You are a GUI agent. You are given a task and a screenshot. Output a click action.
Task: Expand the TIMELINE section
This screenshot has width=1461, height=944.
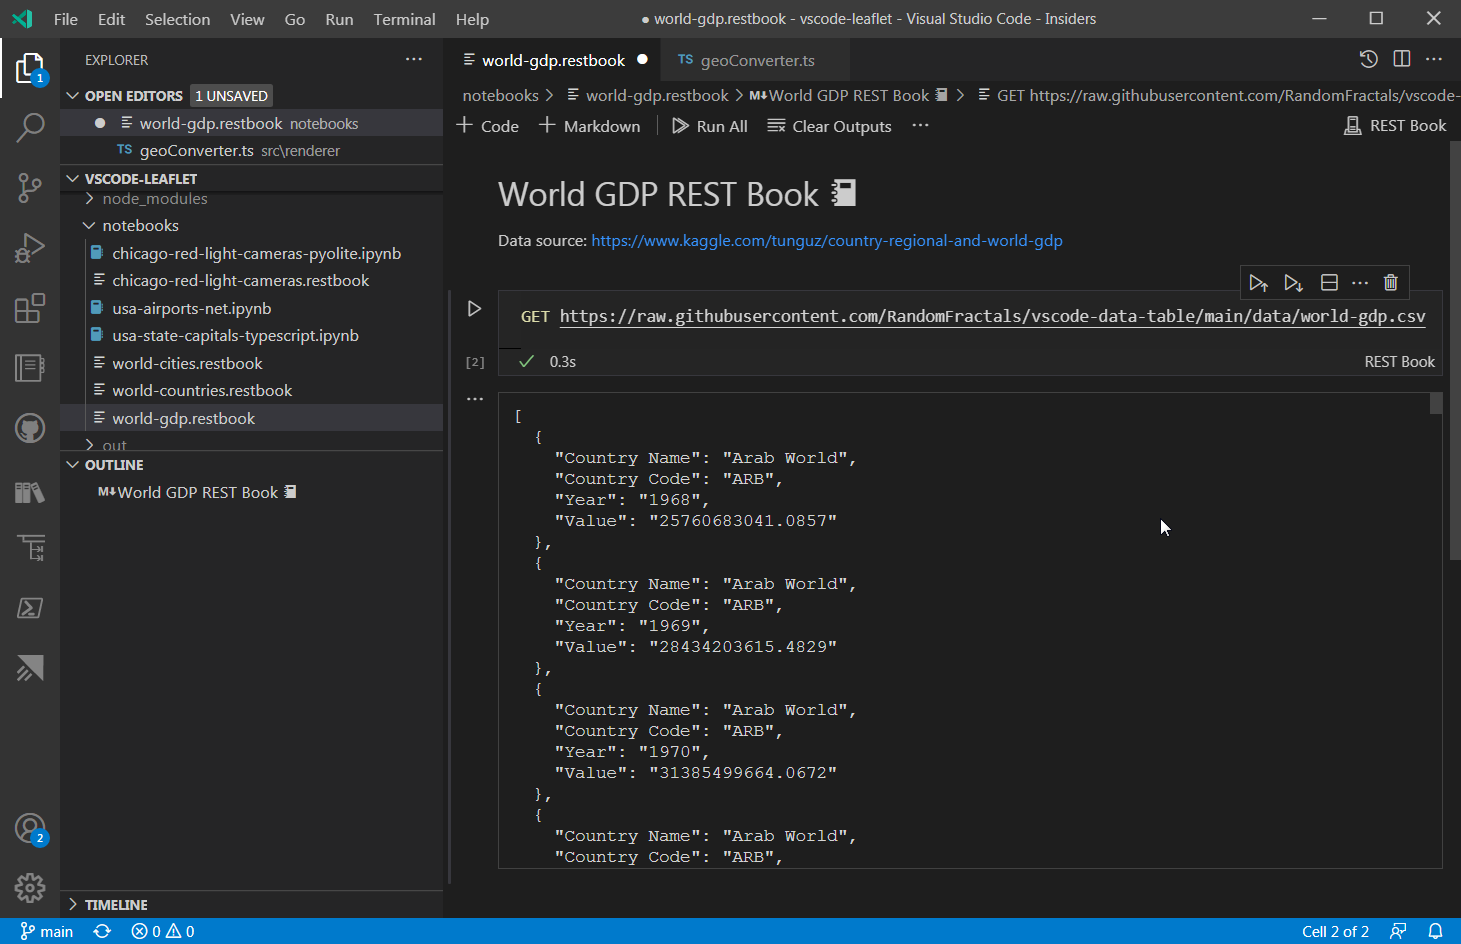click(73, 904)
